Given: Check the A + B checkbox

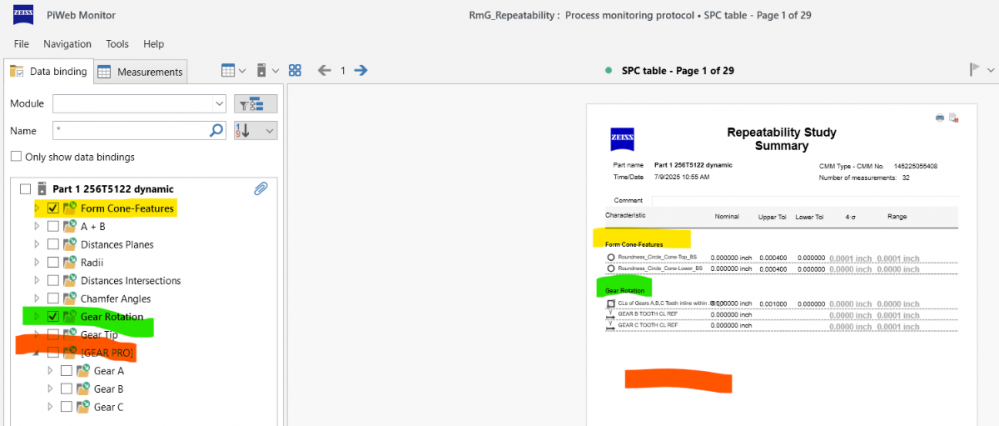Looking at the screenshot, I should (54, 226).
